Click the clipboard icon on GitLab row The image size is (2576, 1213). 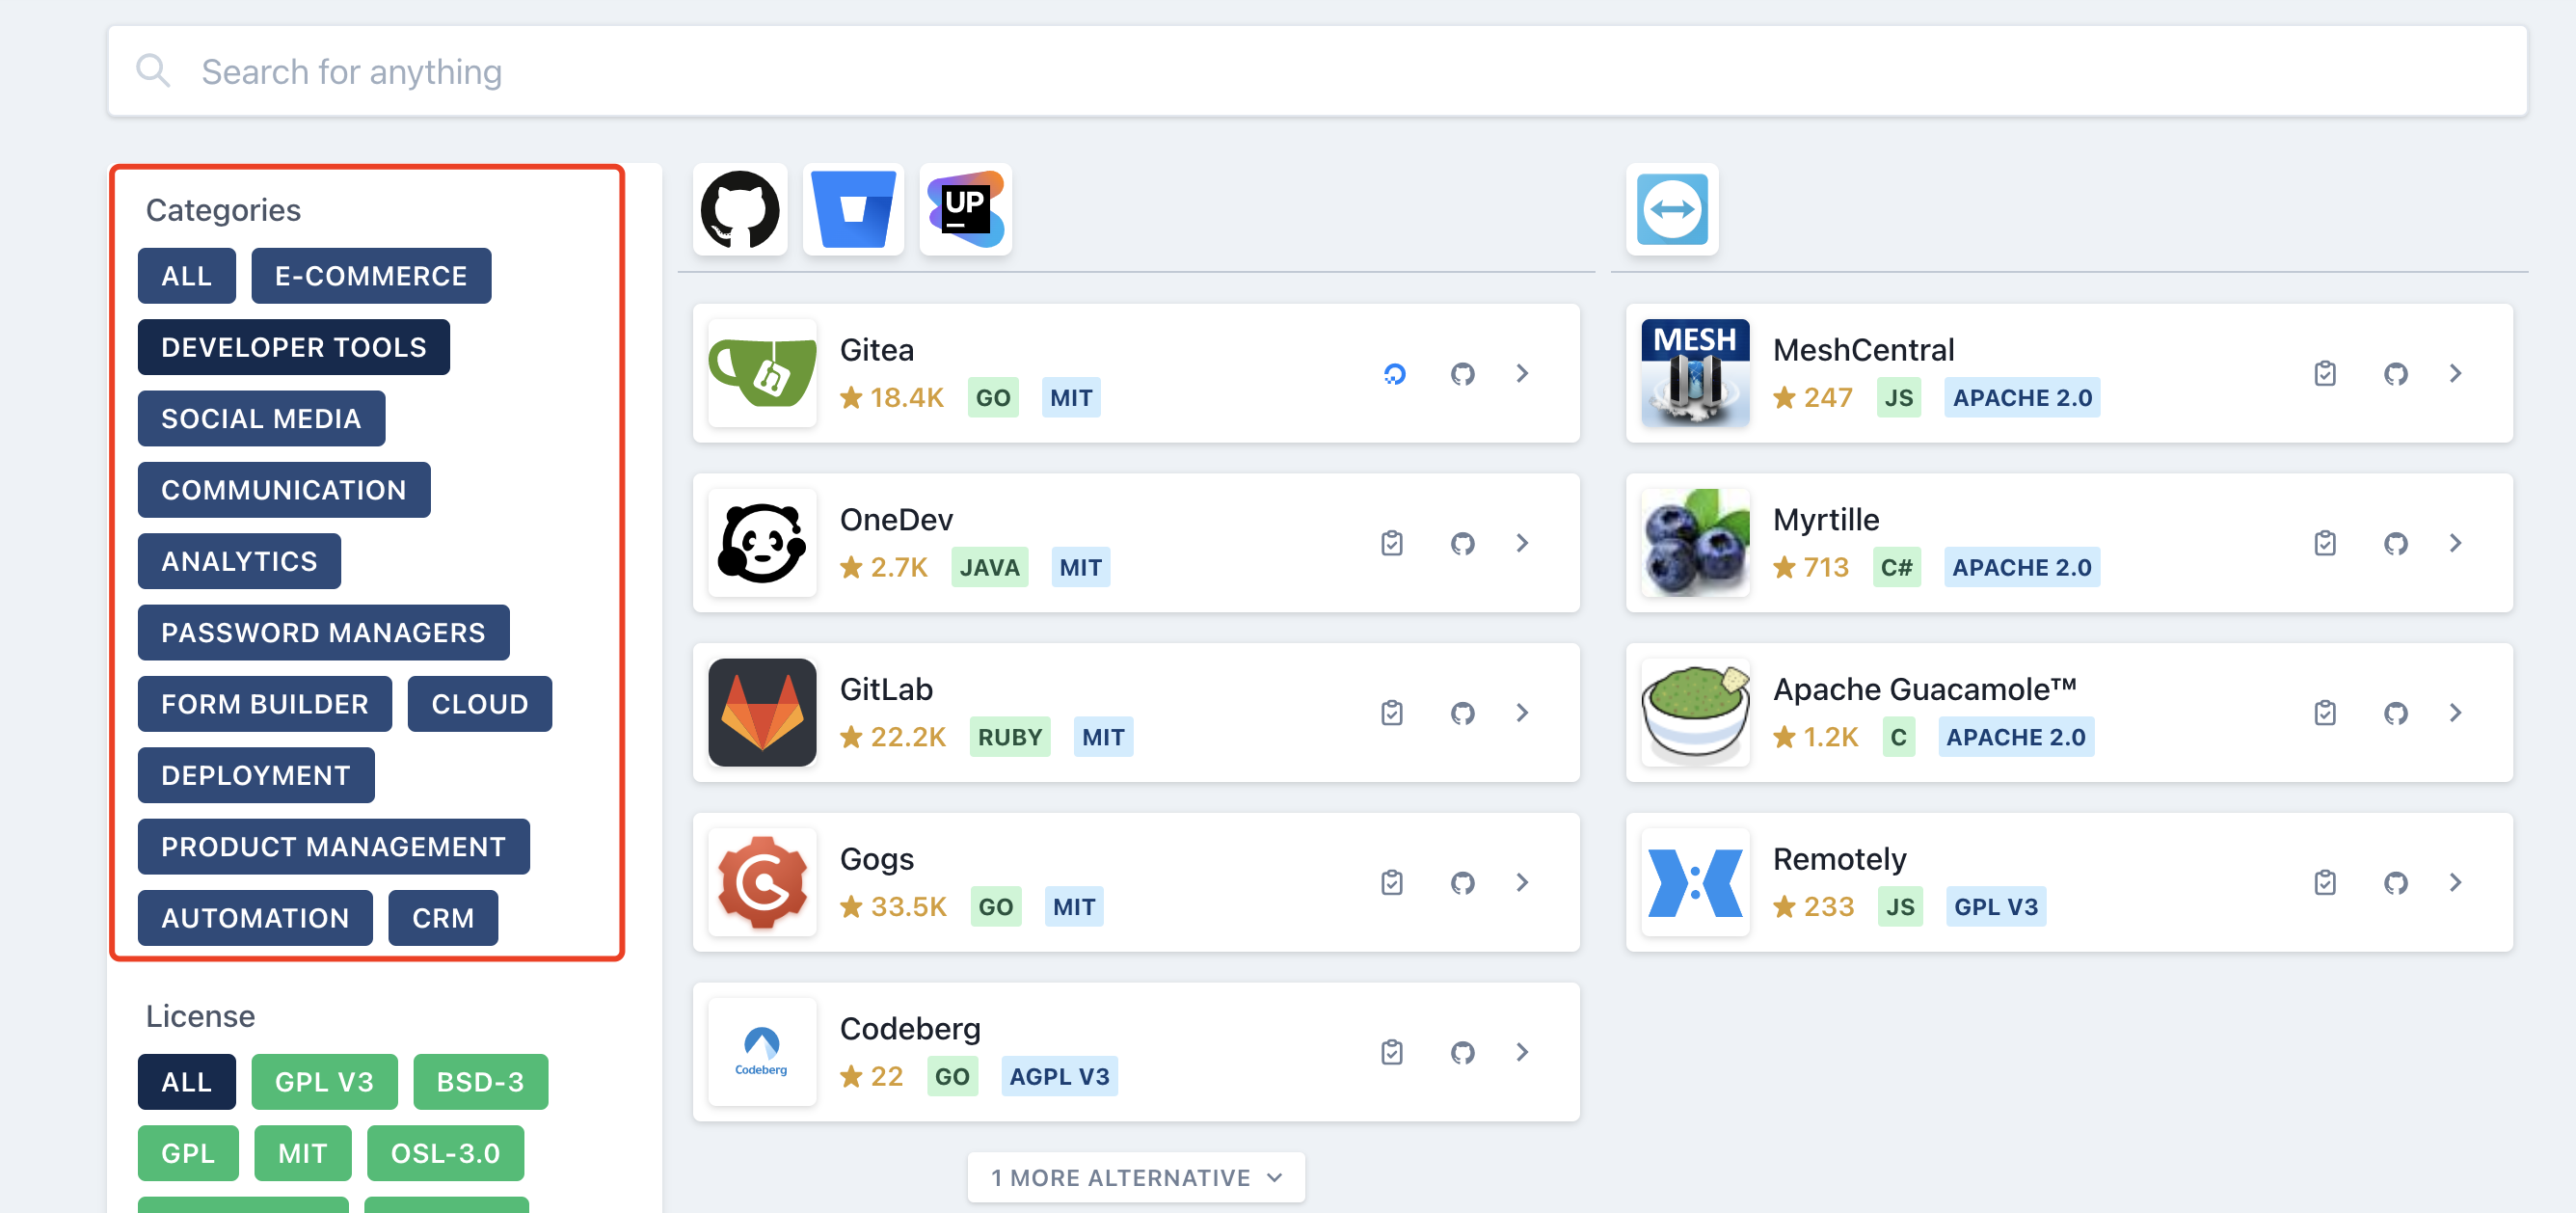tap(1392, 713)
